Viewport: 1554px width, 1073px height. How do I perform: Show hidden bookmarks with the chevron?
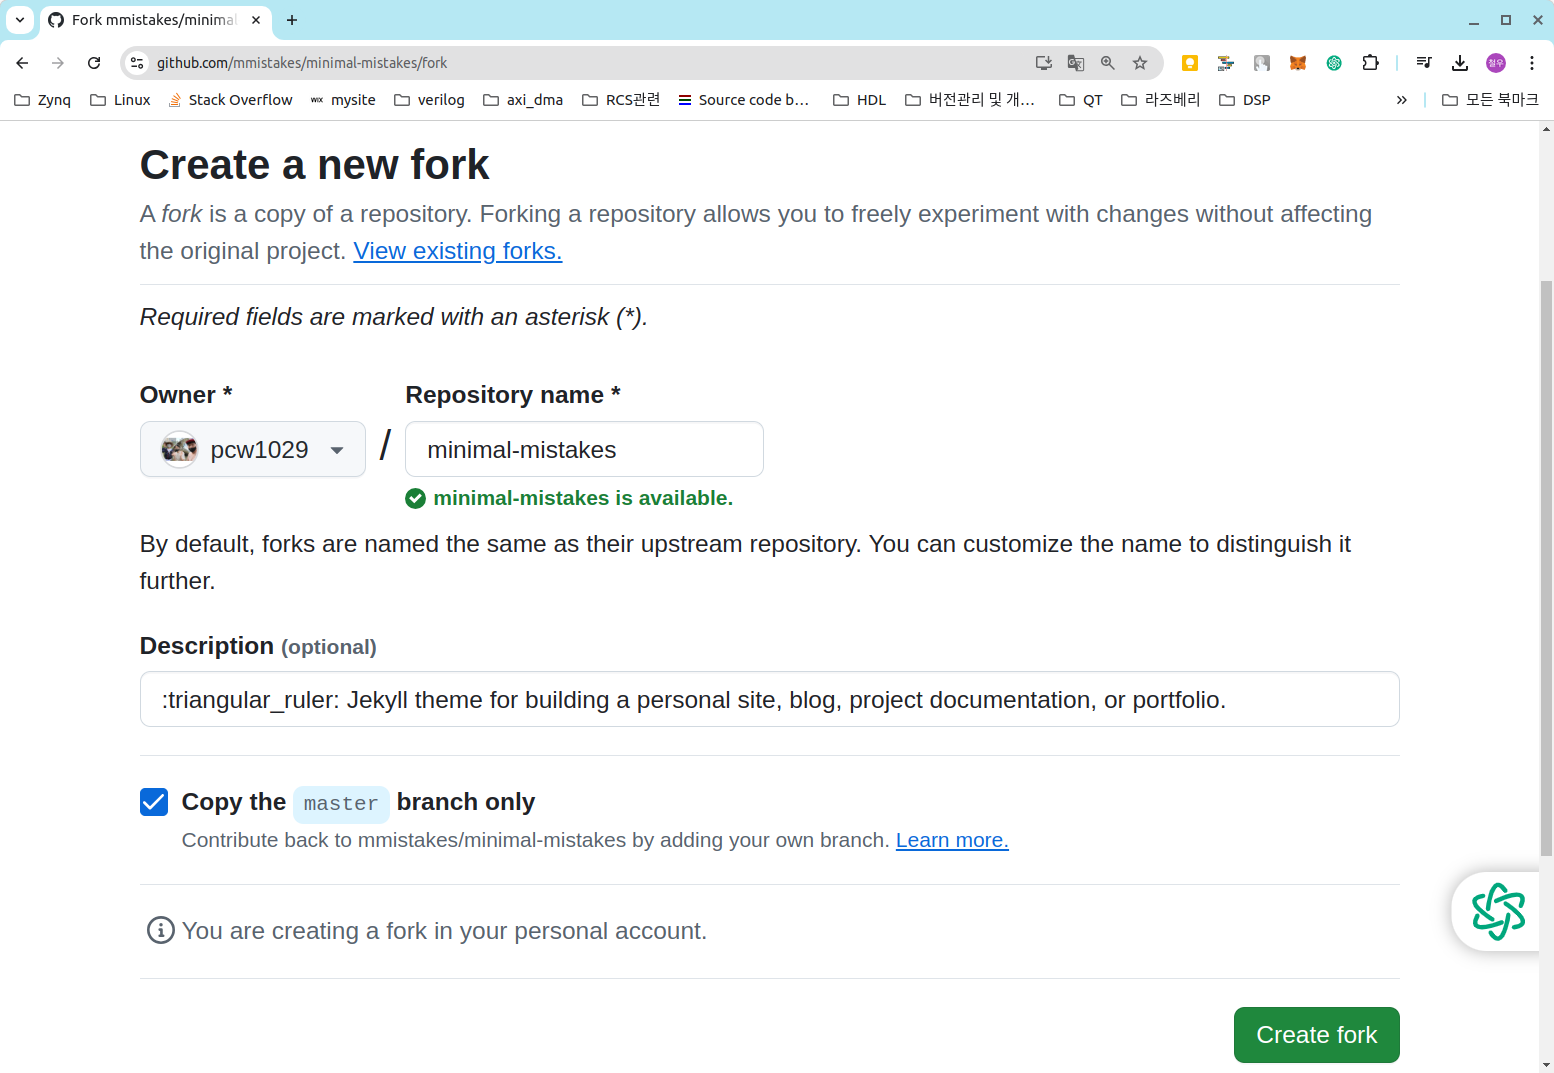1401,100
